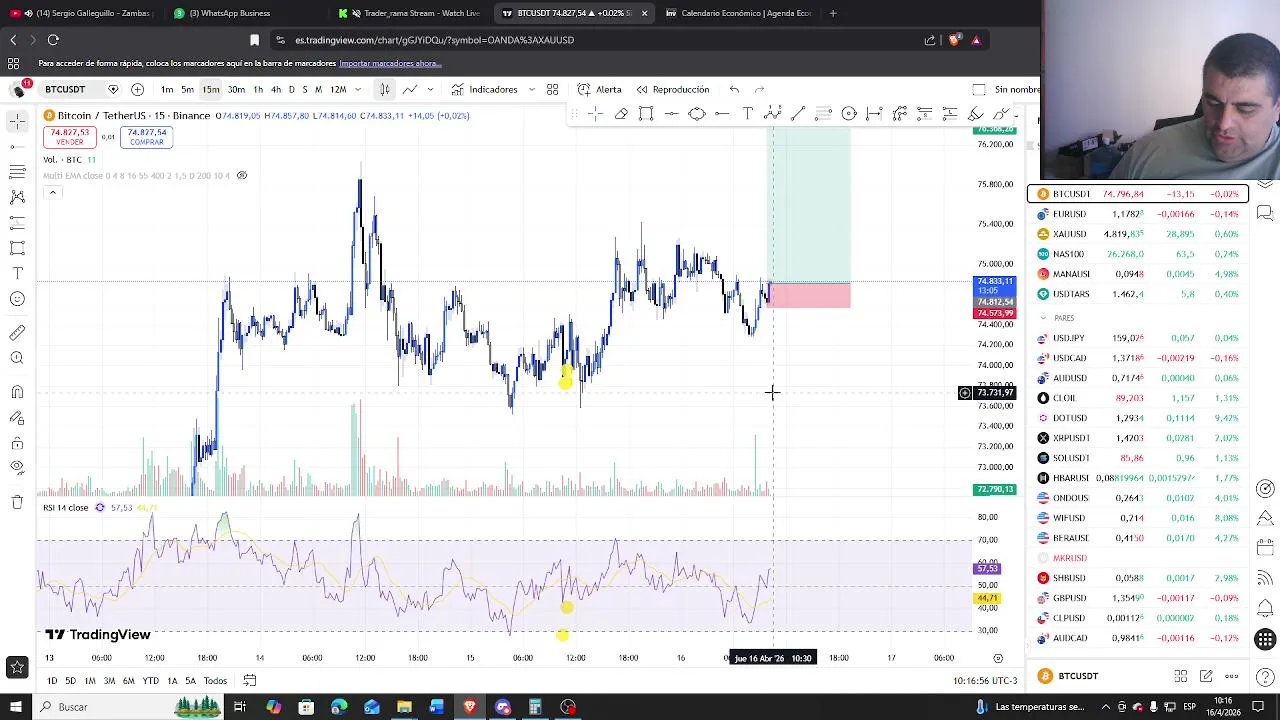Select XAUUSD row in watchlist
This screenshot has height=720, width=1280.
1138,234
